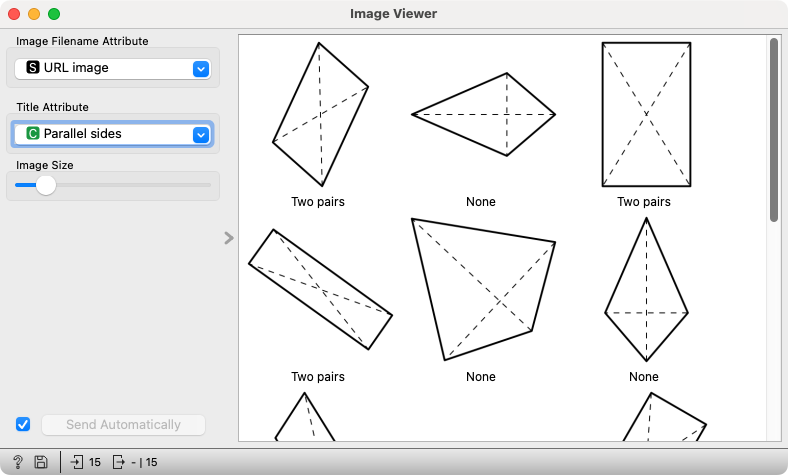This screenshot has width=788, height=475.
Task: Click the input data arrow icon
Action: pos(76,462)
